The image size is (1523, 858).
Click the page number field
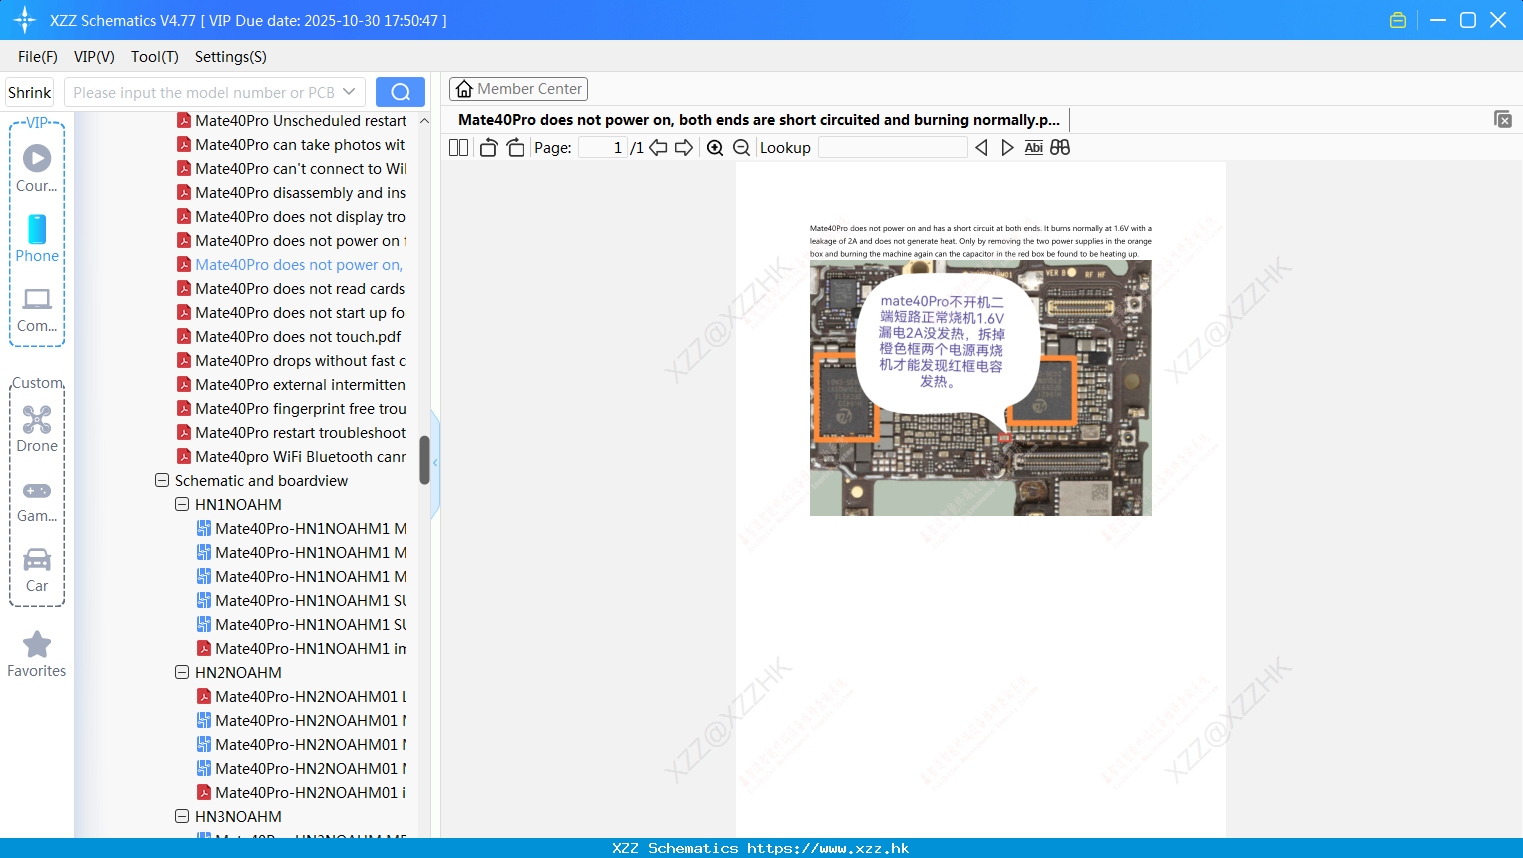click(x=603, y=147)
